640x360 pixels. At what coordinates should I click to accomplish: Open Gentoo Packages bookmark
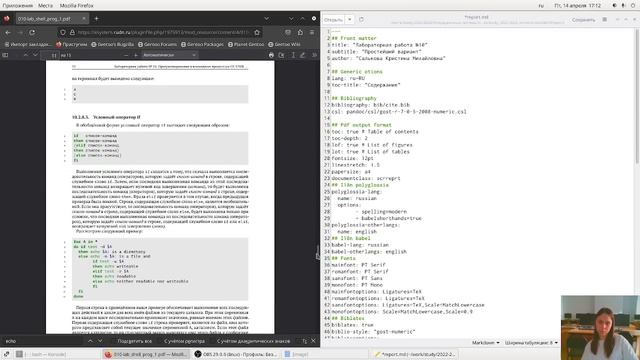point(202,44)
